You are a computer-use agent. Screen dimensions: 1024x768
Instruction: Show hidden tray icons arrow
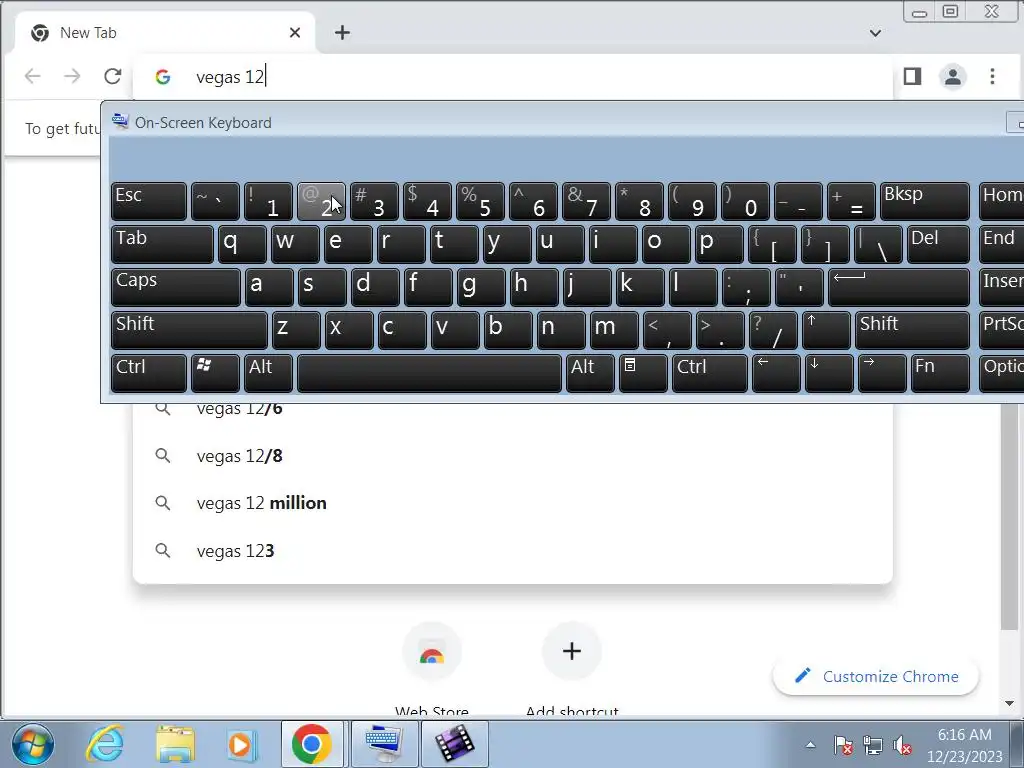[810, 744]
